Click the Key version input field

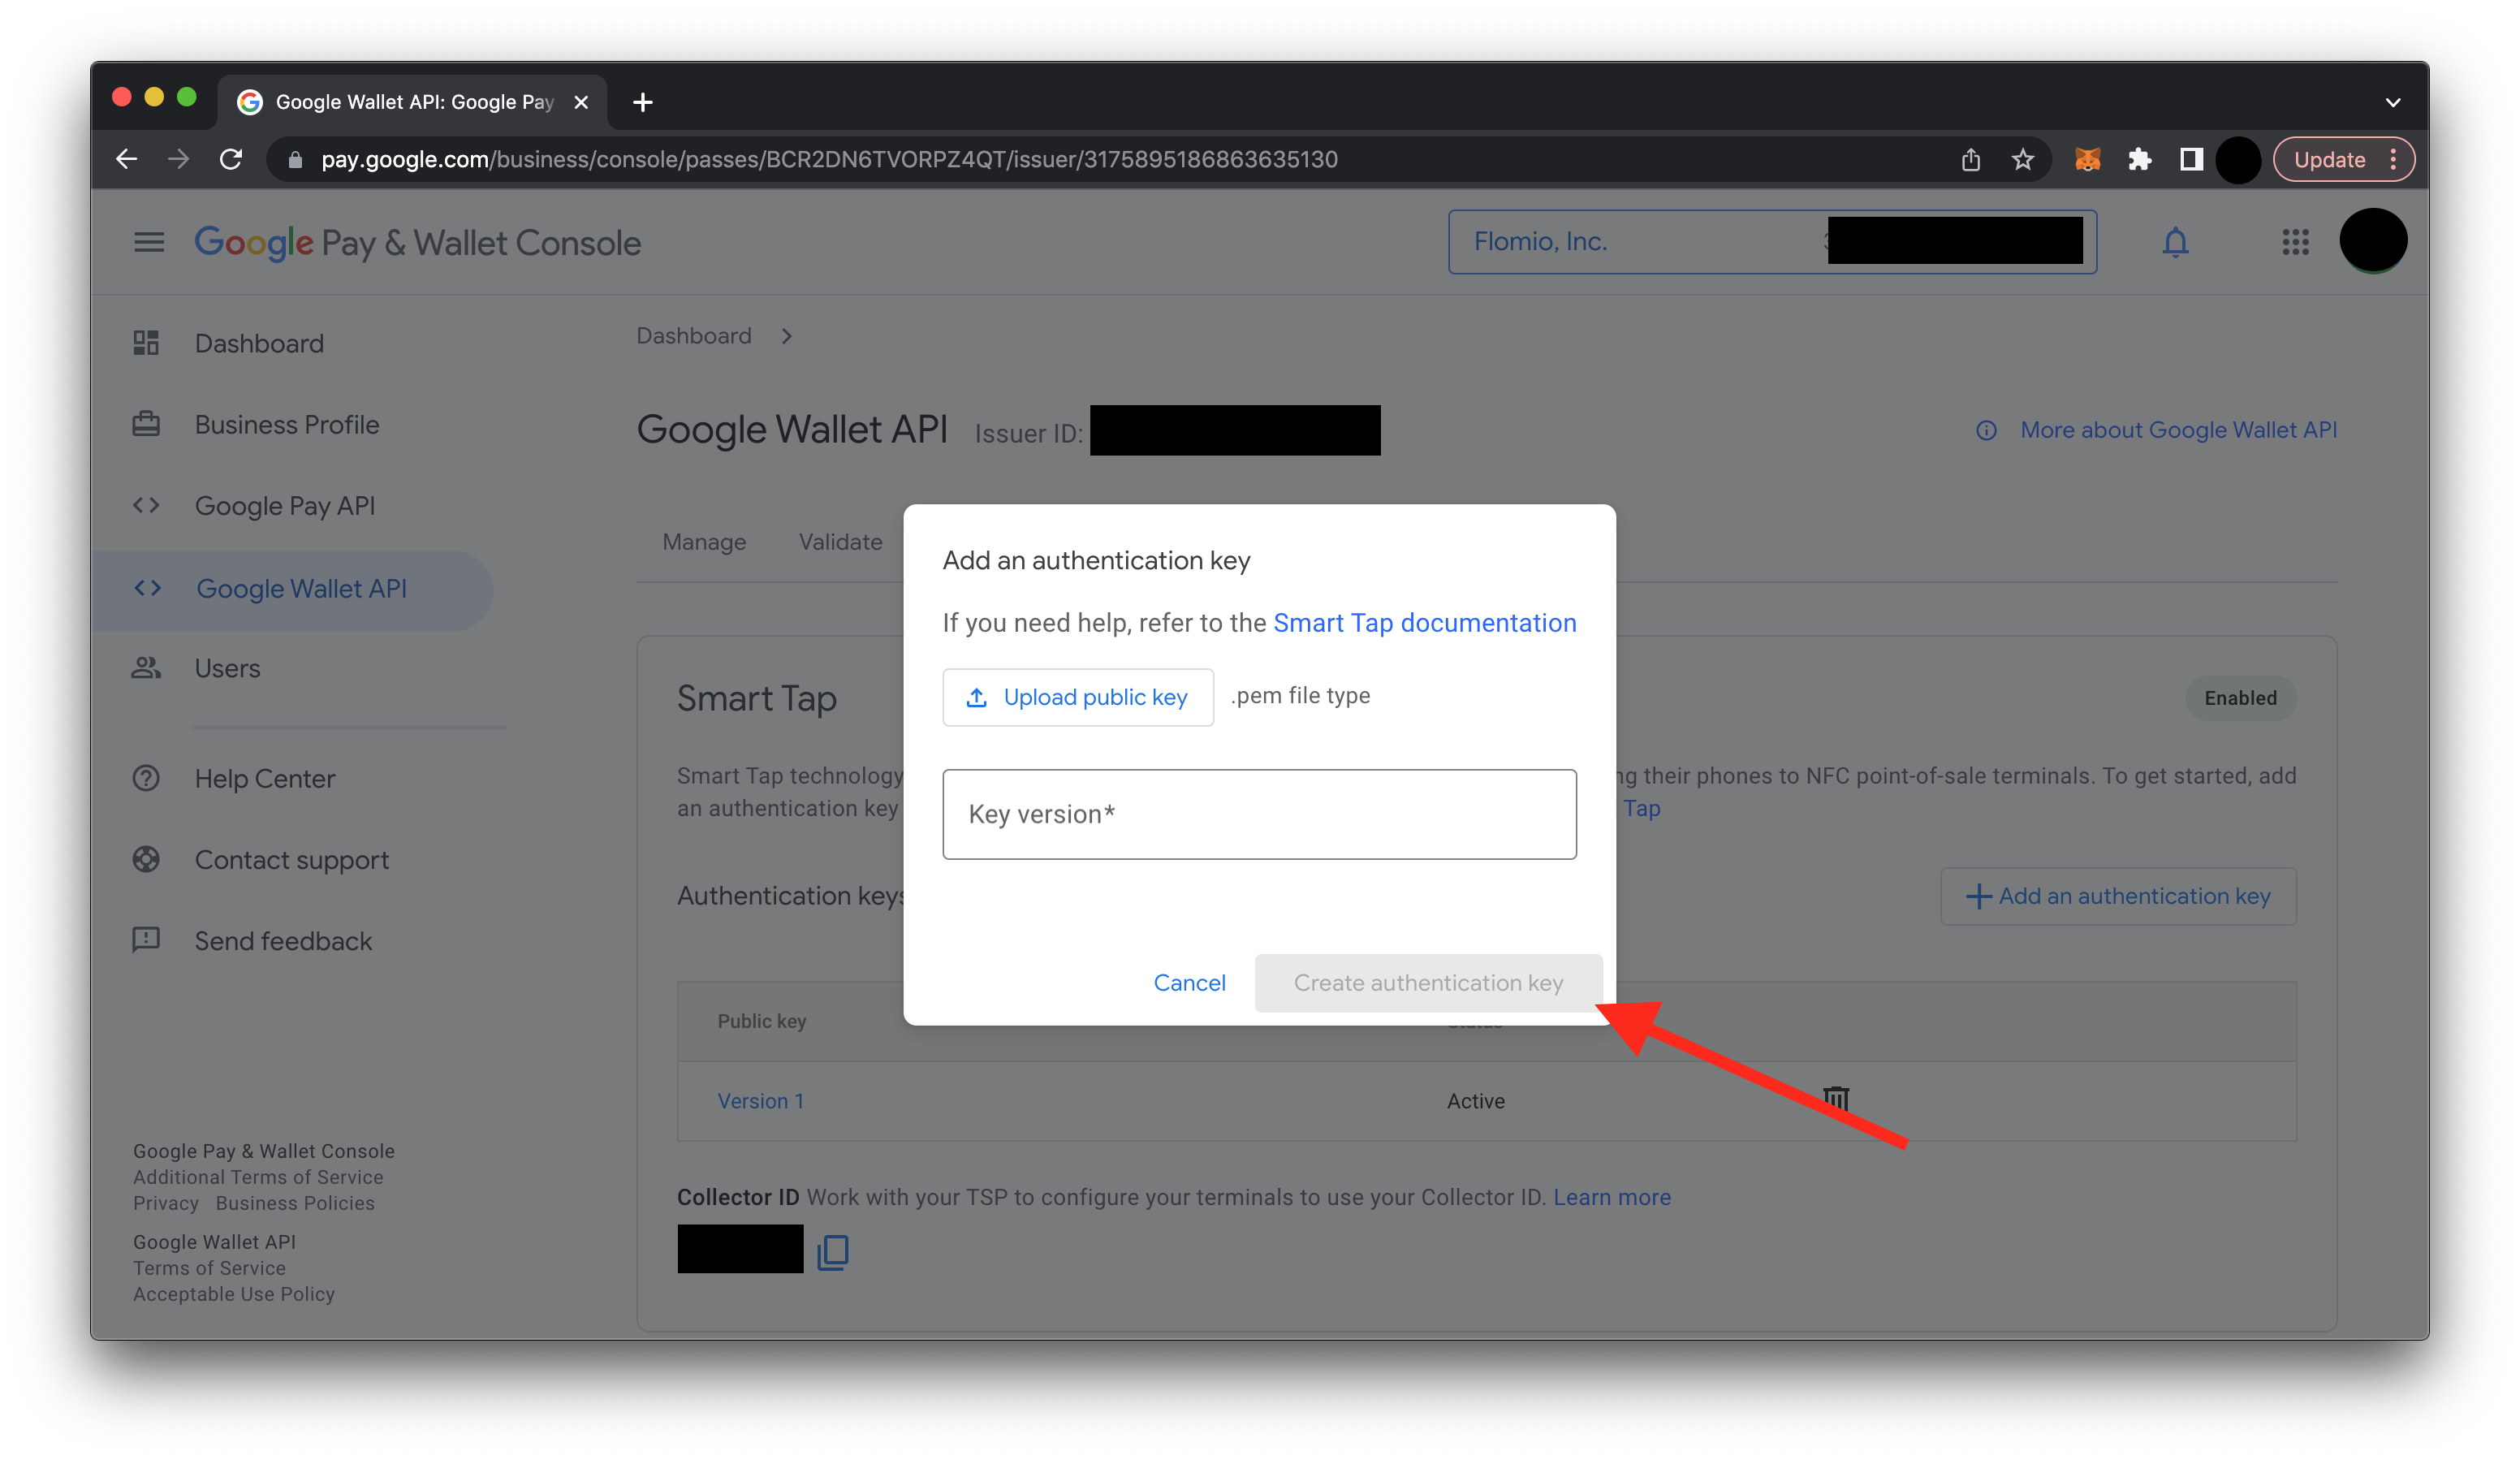pyautogui.click(x=1259, y=814)
